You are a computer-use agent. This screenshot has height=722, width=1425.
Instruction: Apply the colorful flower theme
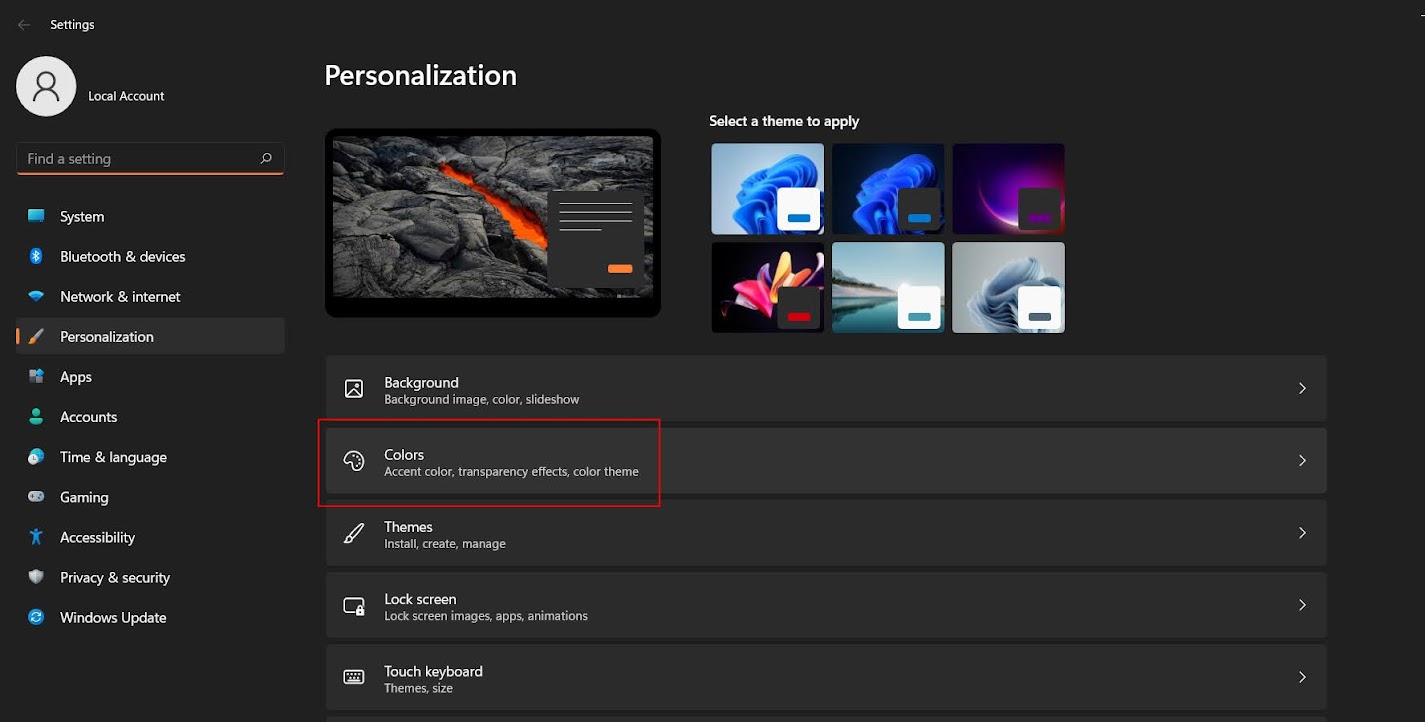click(767, 287)
